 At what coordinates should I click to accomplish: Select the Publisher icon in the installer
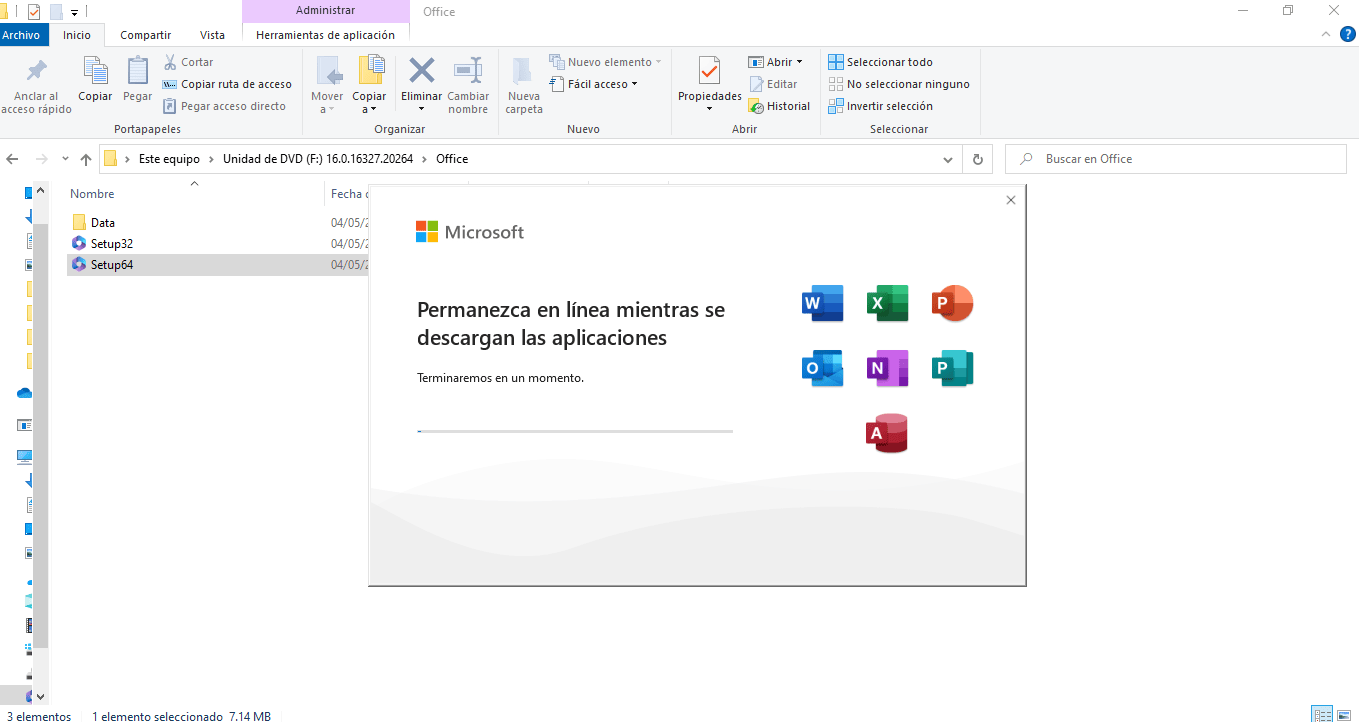coord(951,368)
